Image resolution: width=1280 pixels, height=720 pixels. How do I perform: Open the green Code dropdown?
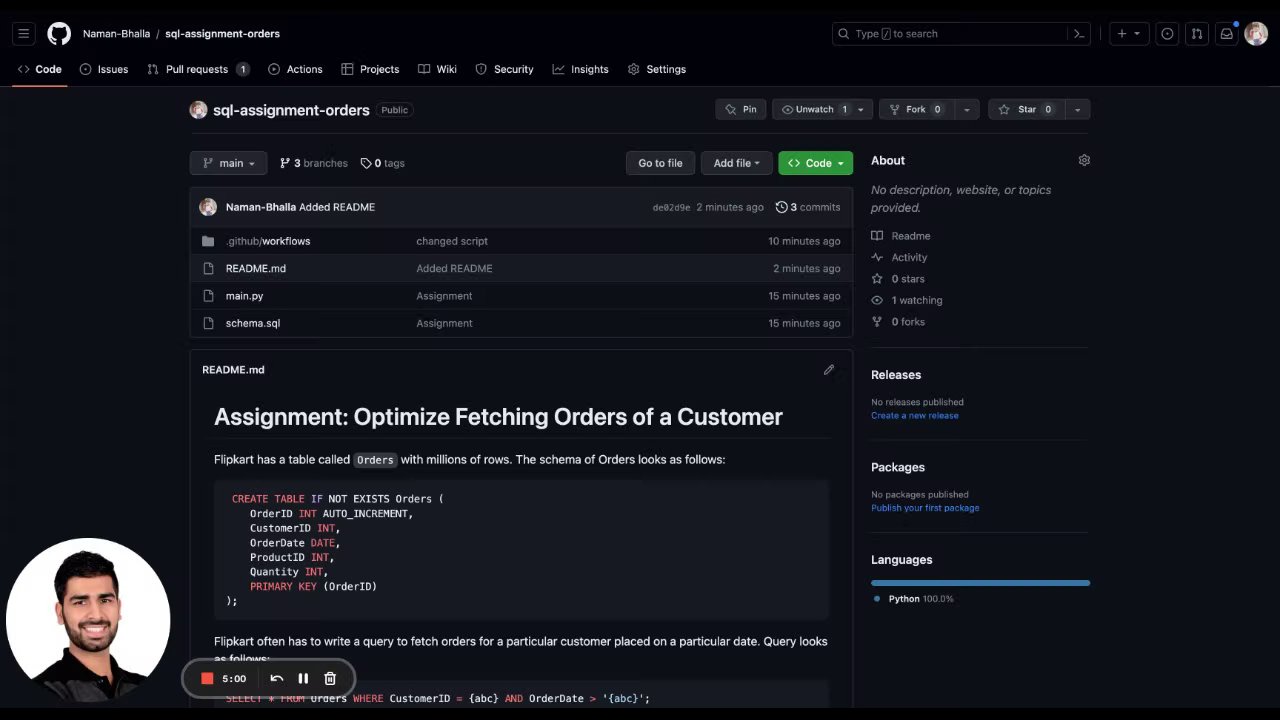(816, 163)
